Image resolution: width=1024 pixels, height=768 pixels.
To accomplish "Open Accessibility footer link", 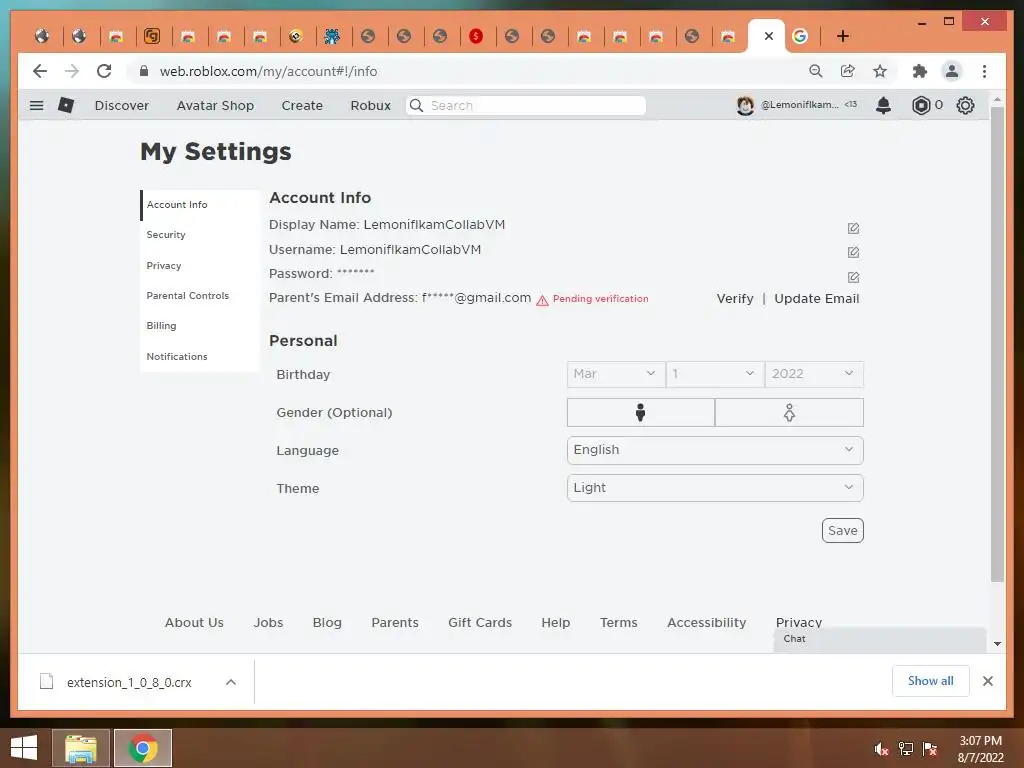I will (707, 622).
